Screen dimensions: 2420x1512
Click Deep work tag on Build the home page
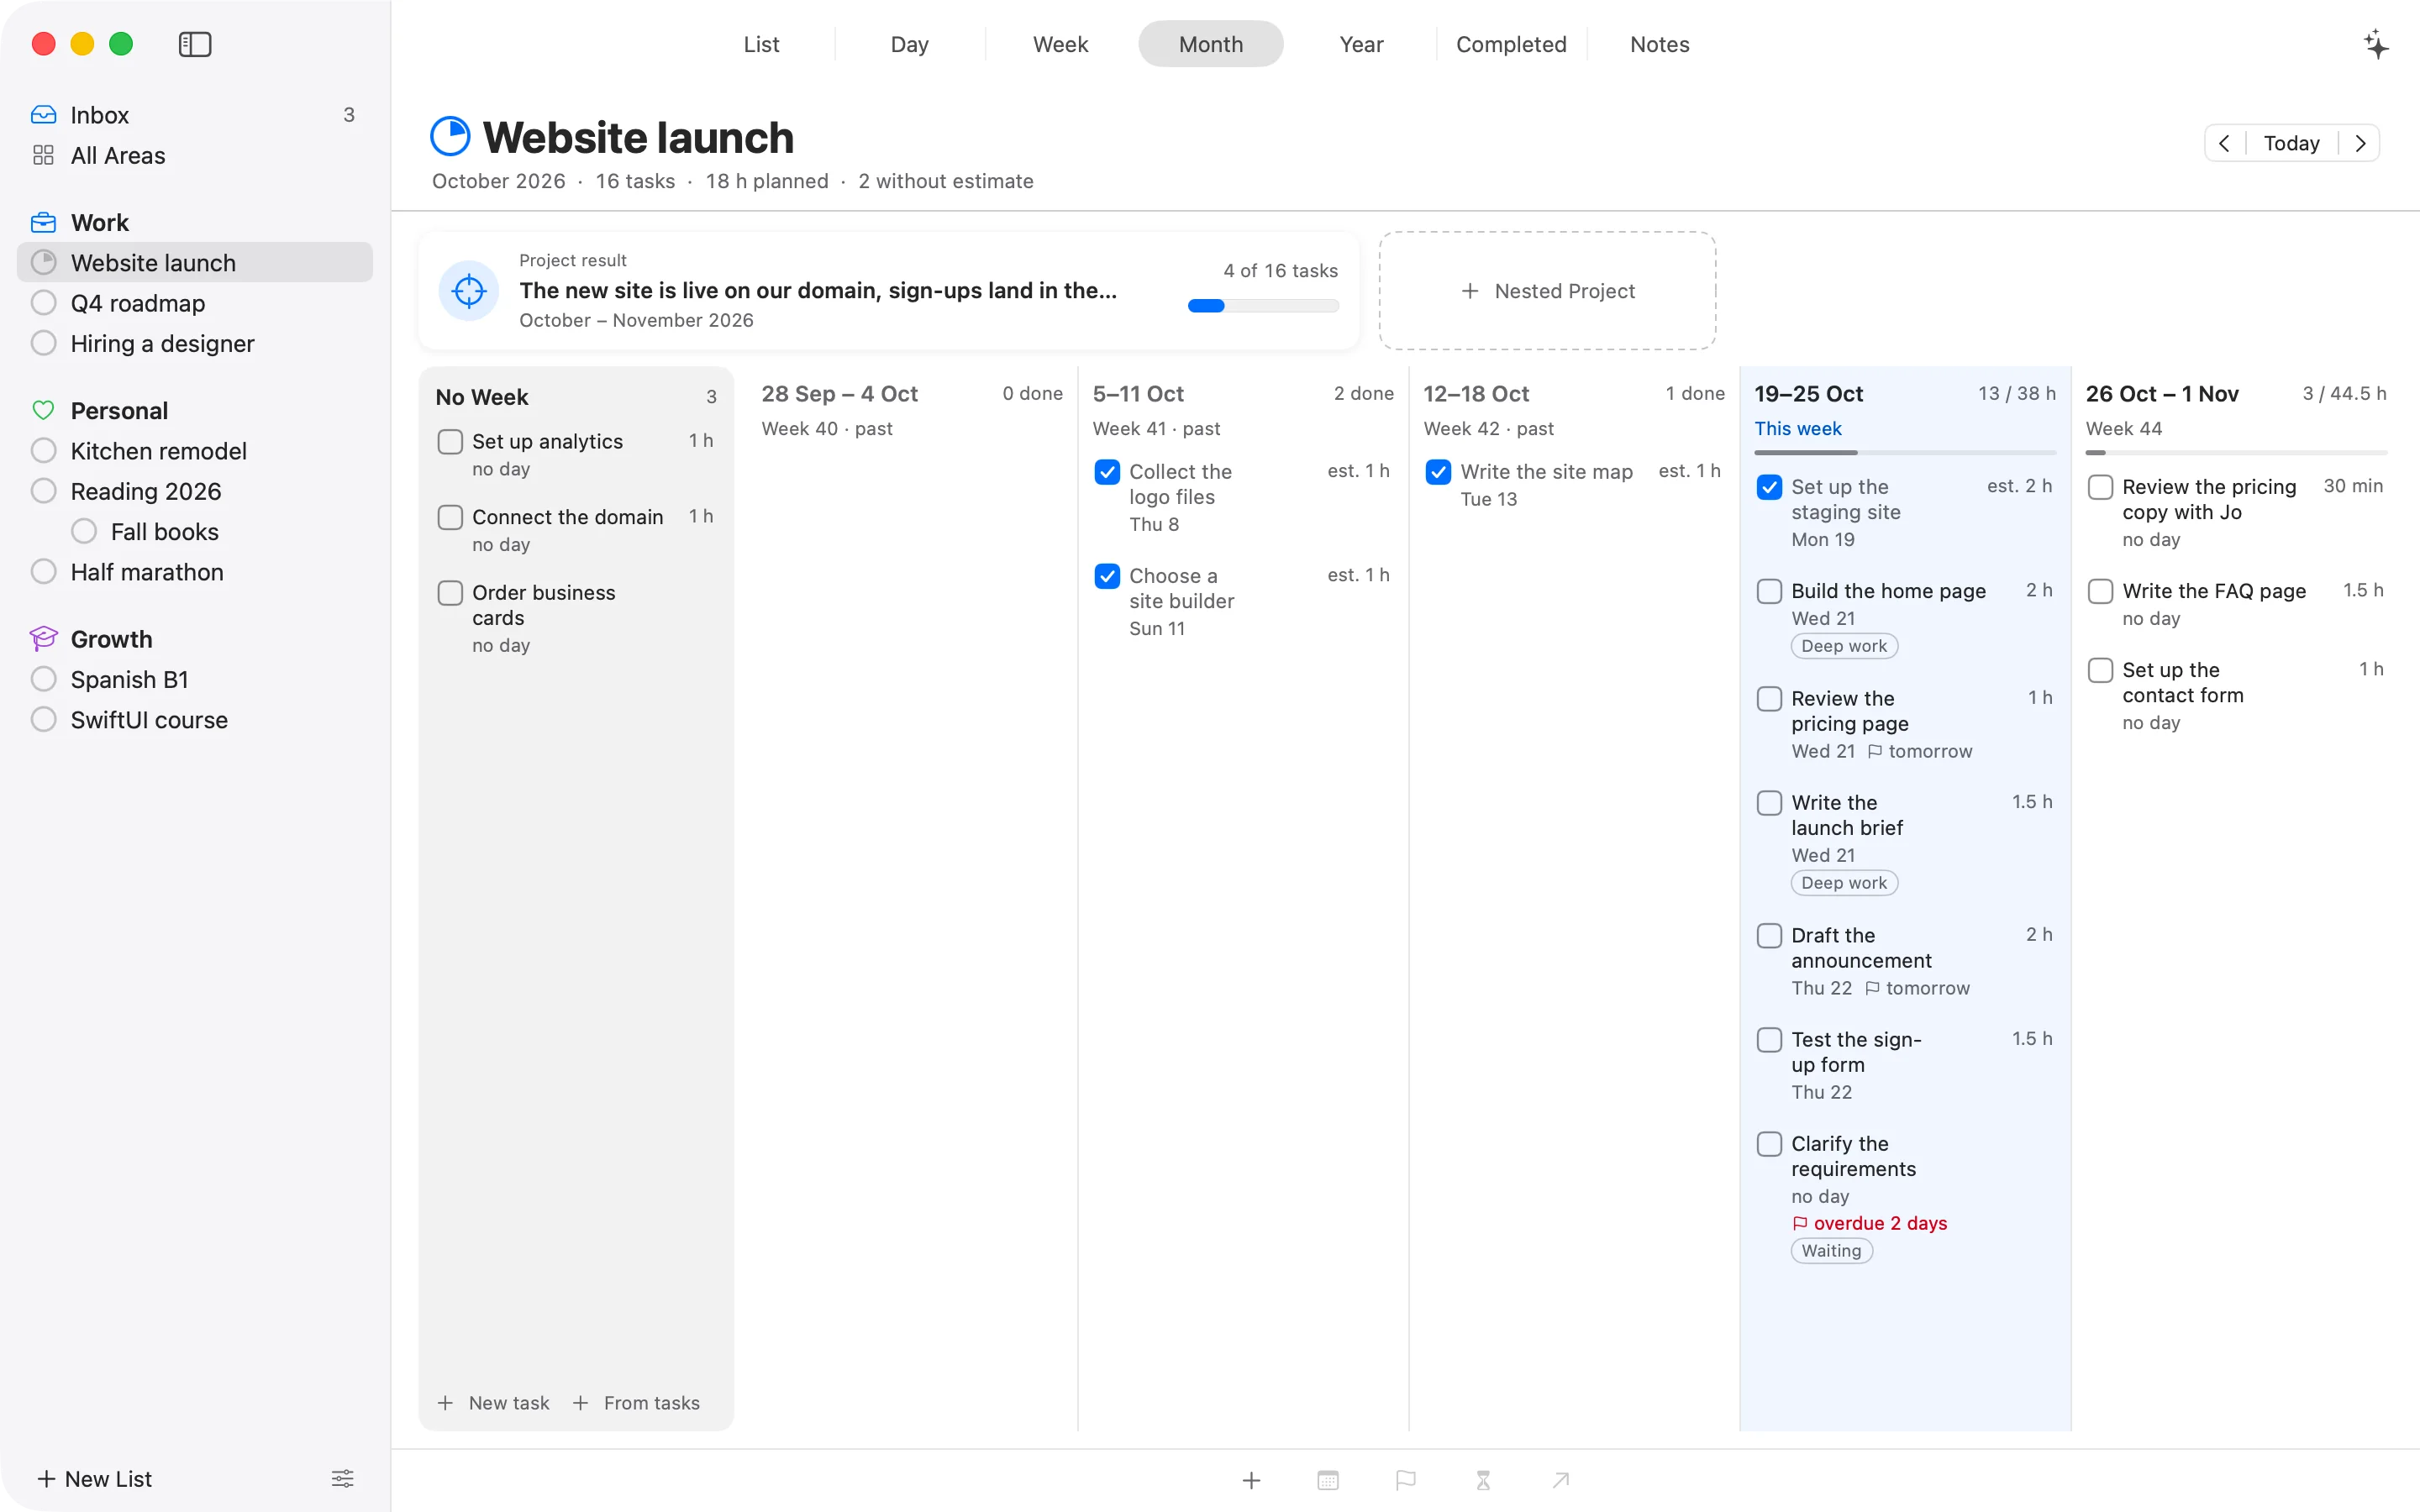click(x=1844, y=646)
